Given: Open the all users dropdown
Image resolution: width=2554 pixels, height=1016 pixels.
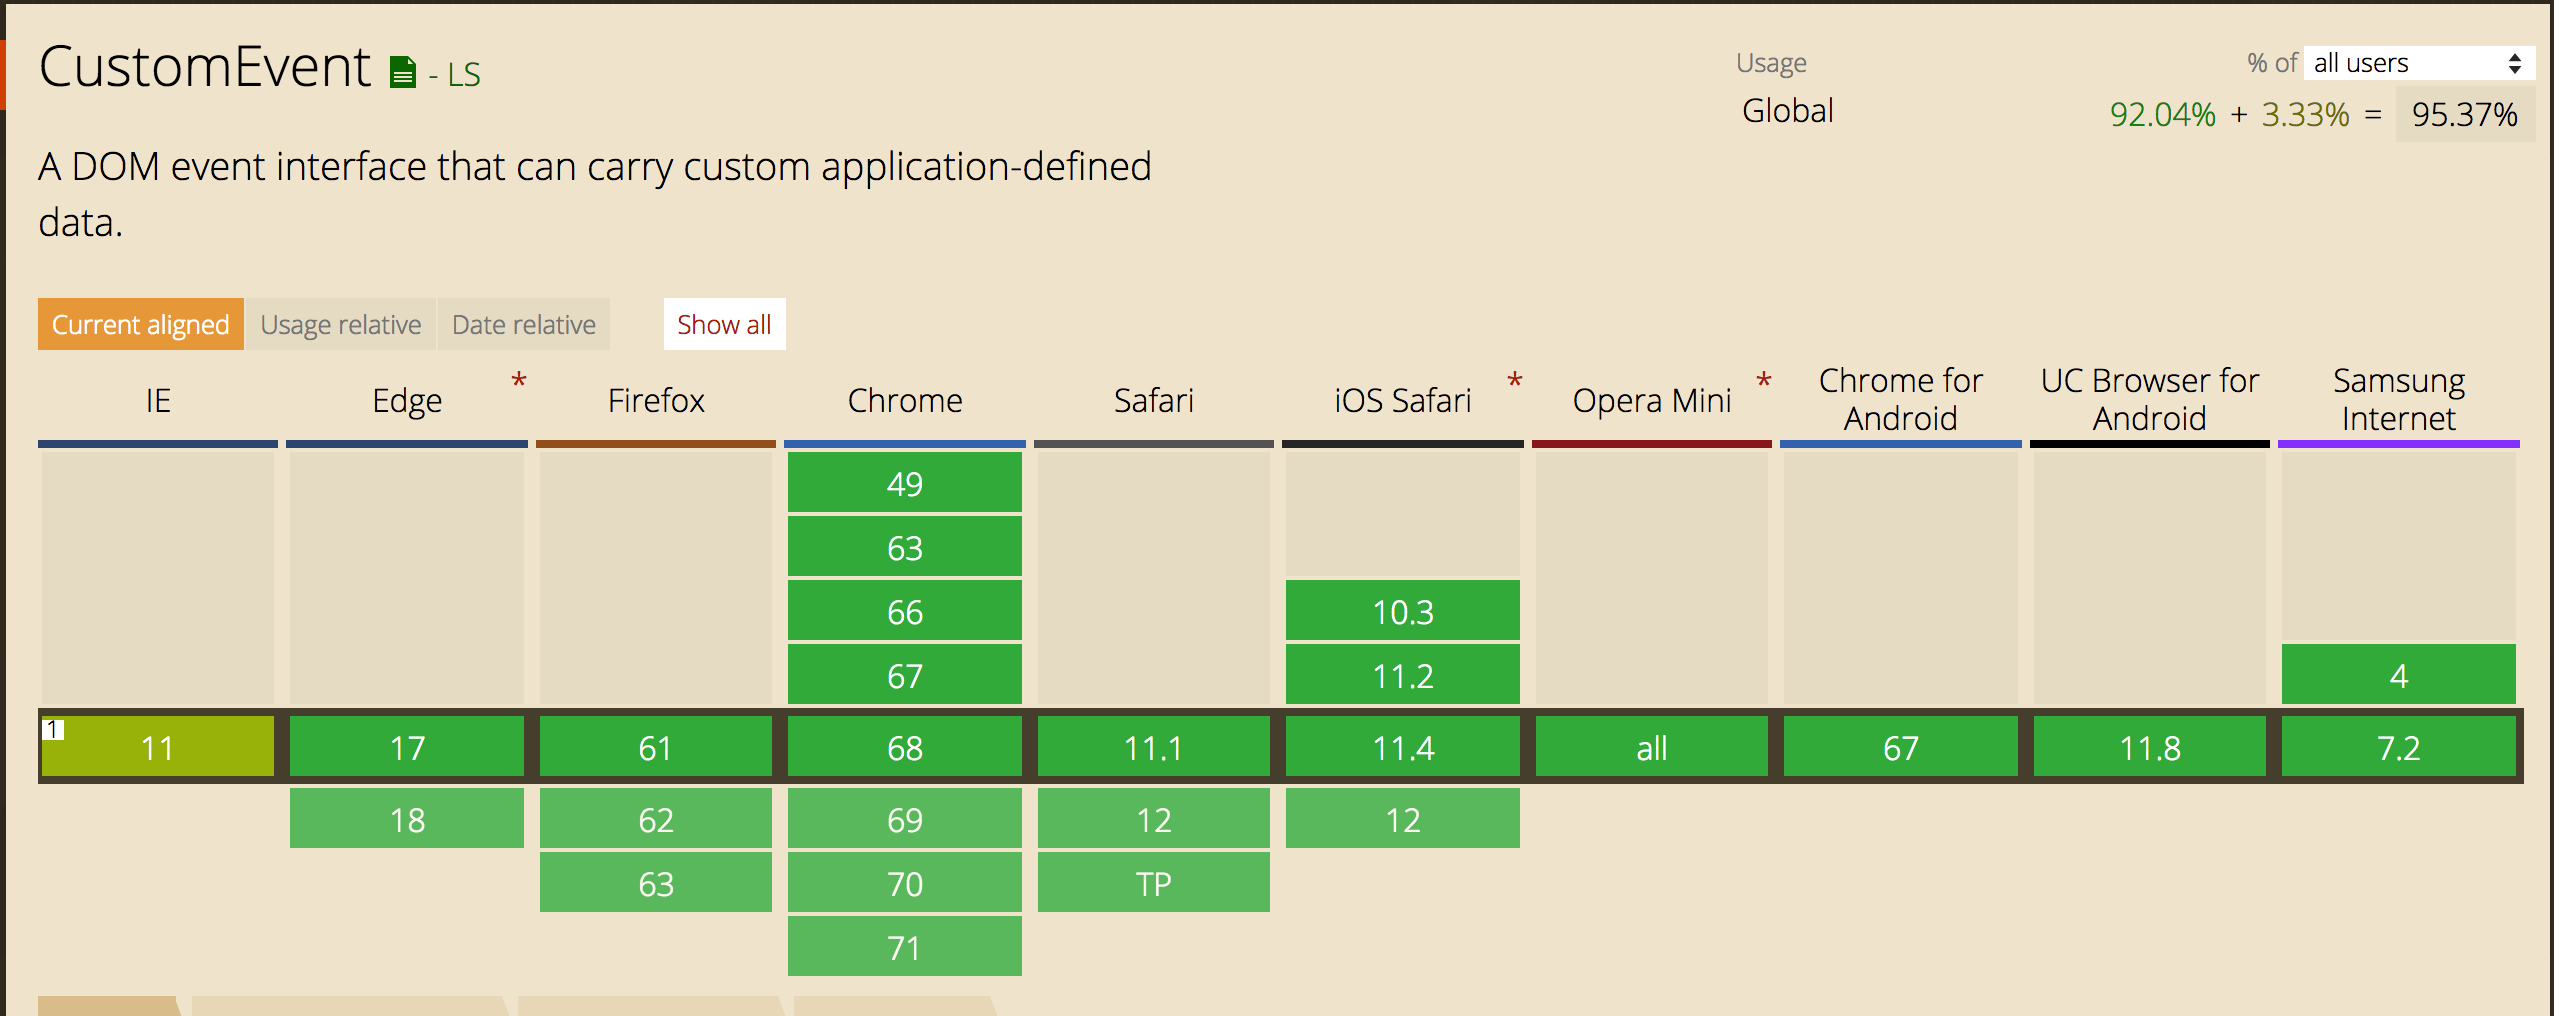Looking at the screenshot, I should tap(2418, 64).
